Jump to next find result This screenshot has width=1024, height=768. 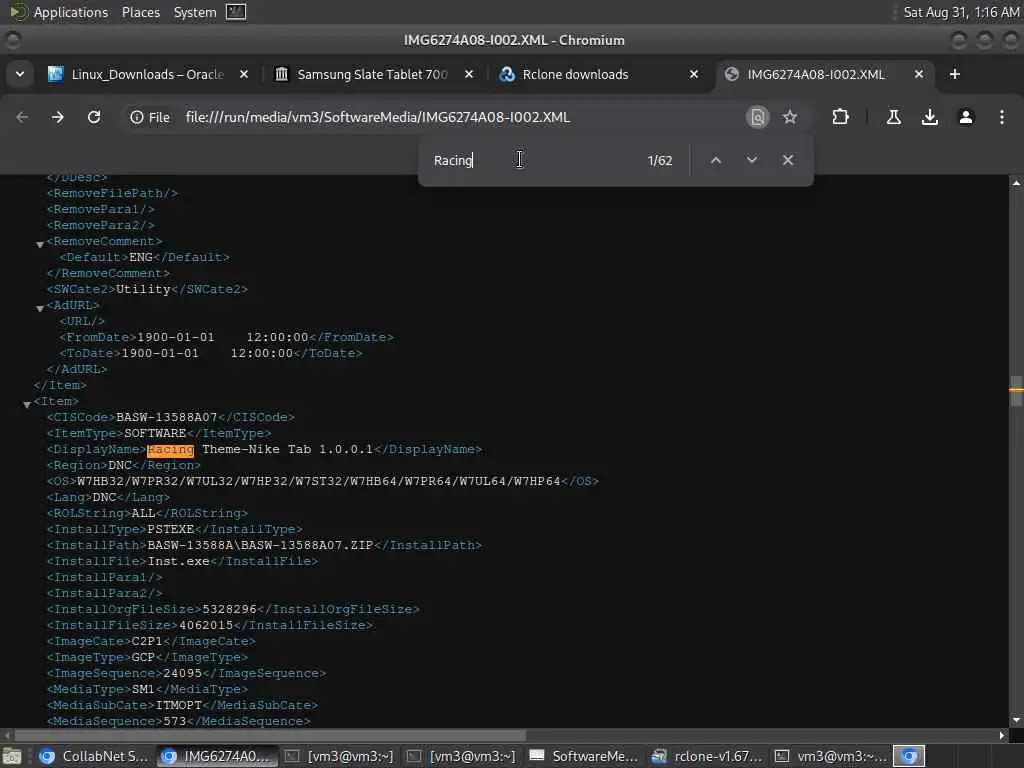pyautogui.click(x=752, y=160)
